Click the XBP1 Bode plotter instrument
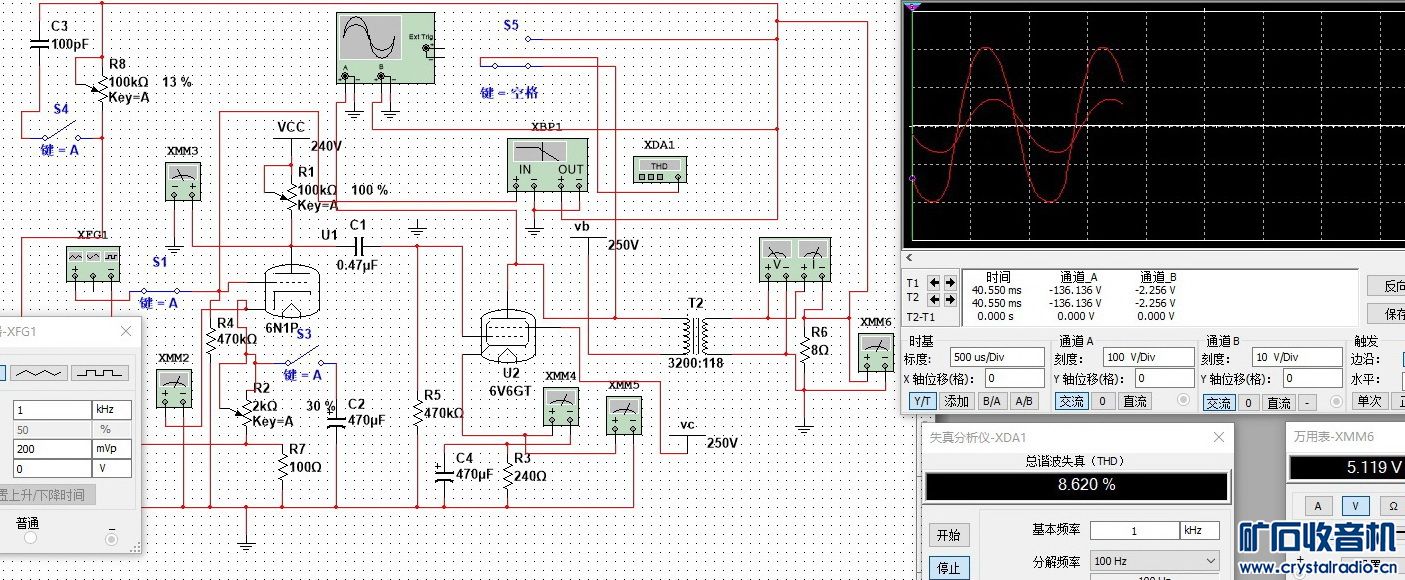This screenshot has height=580, width=1405. 547,166
